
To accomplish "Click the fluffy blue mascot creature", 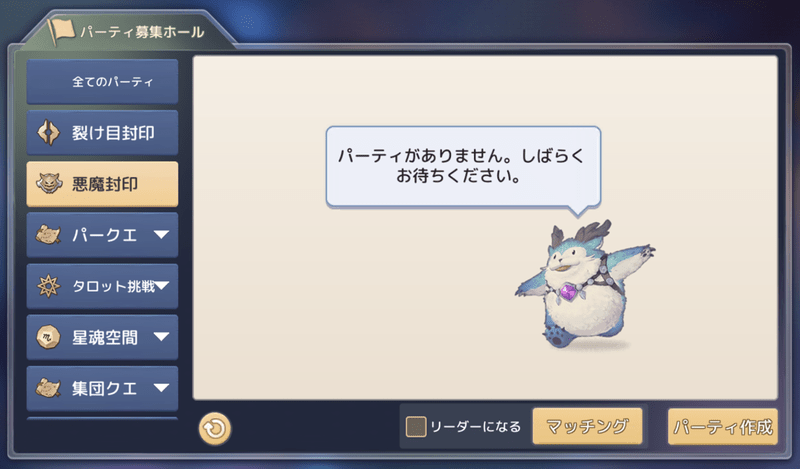I will coord(585,285).
